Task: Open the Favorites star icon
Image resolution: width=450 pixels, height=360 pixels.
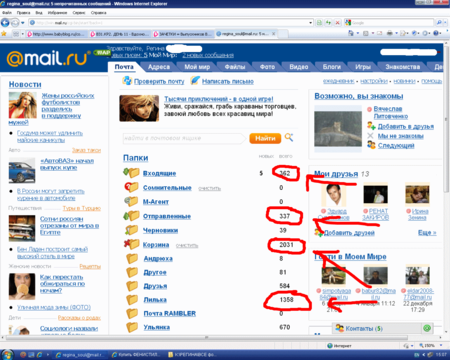Action: point(4,34)
